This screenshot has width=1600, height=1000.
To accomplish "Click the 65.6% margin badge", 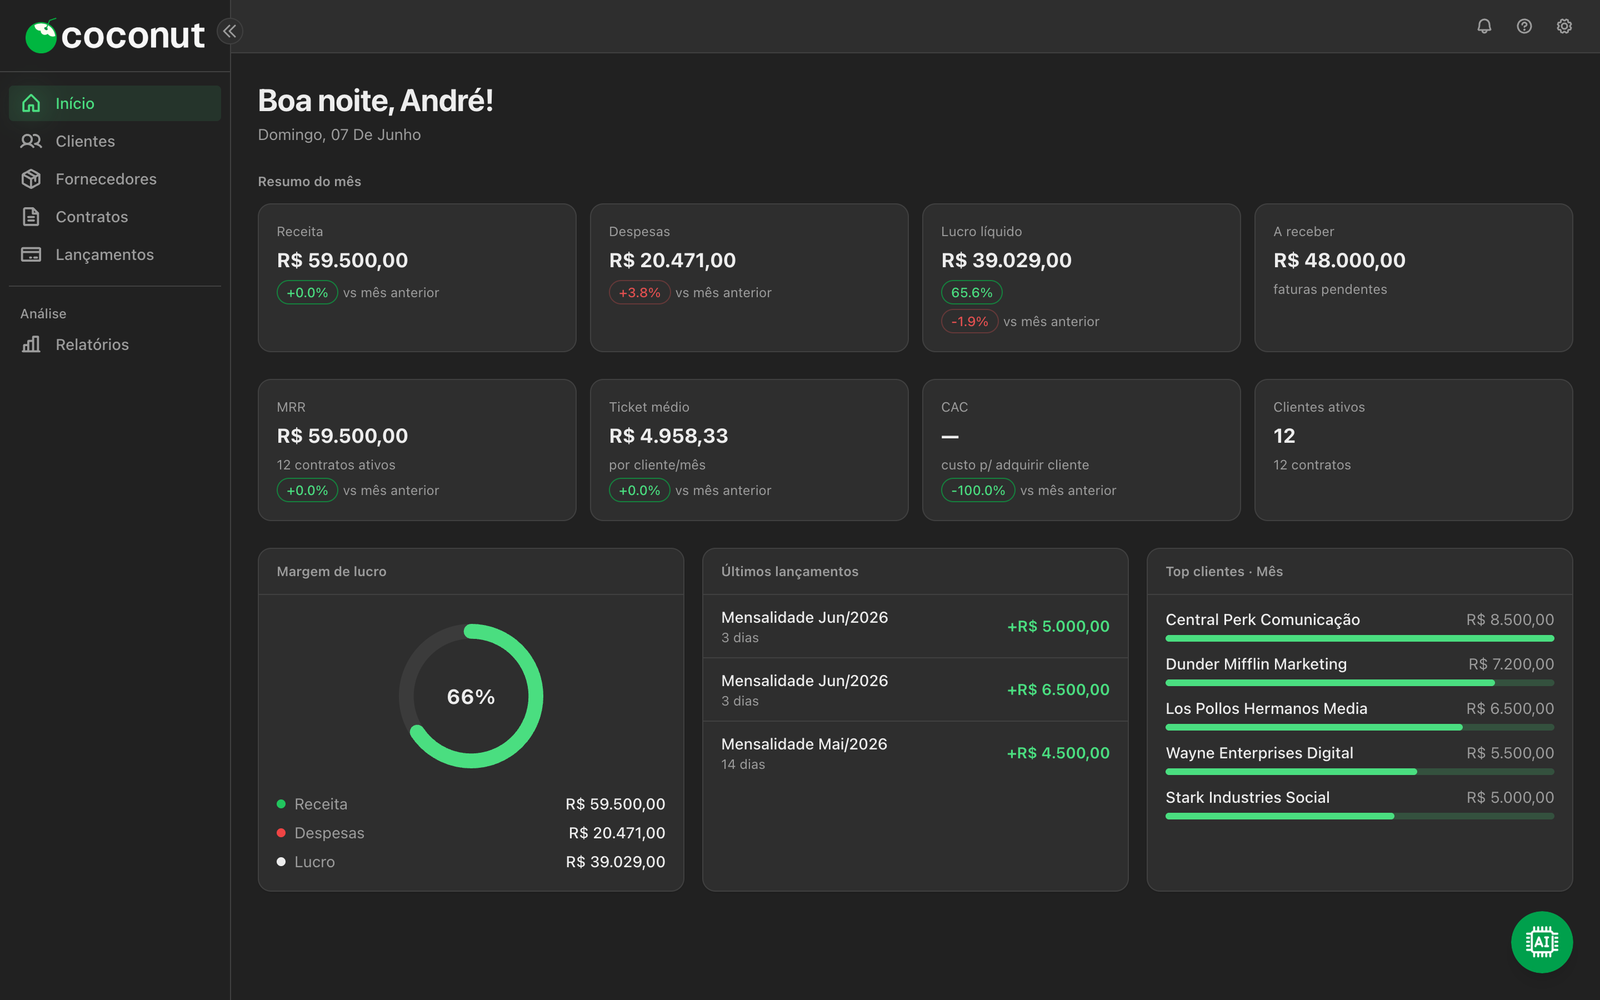I will (971, 293).
